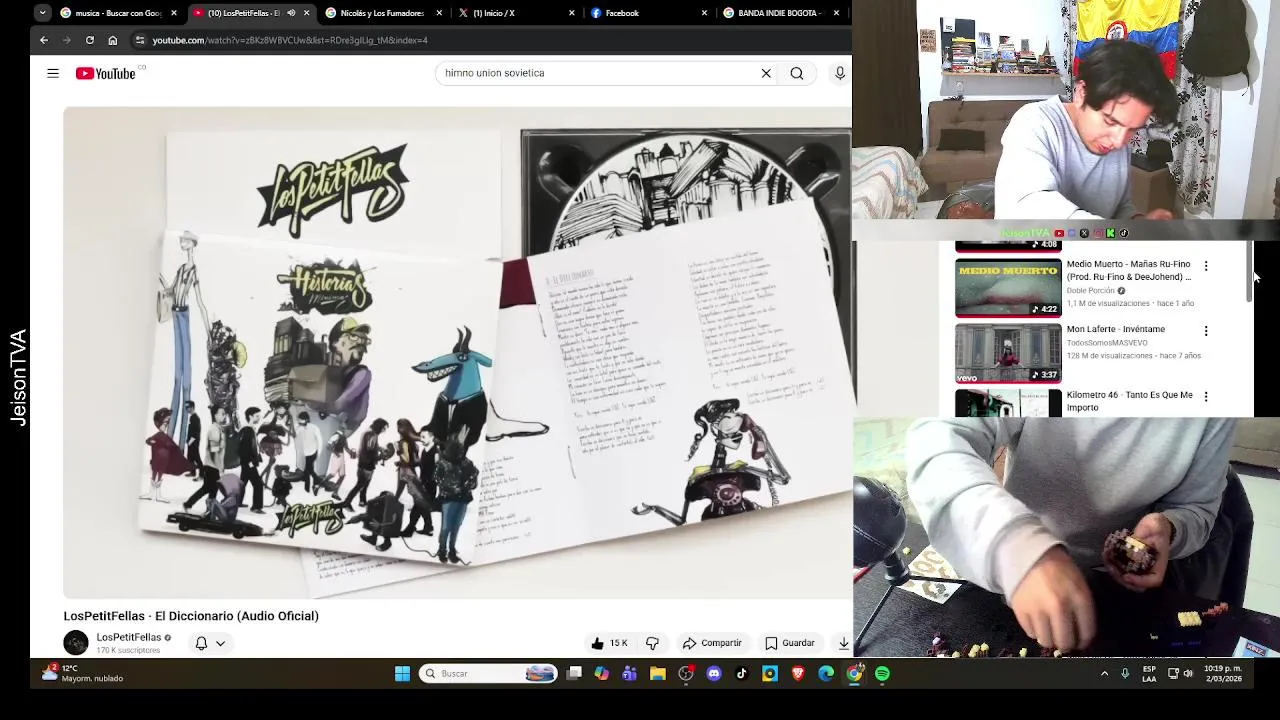This screenshot has width=1280, height=720.
Task: Click the video title El Diccionario
Action: point(191,616)
